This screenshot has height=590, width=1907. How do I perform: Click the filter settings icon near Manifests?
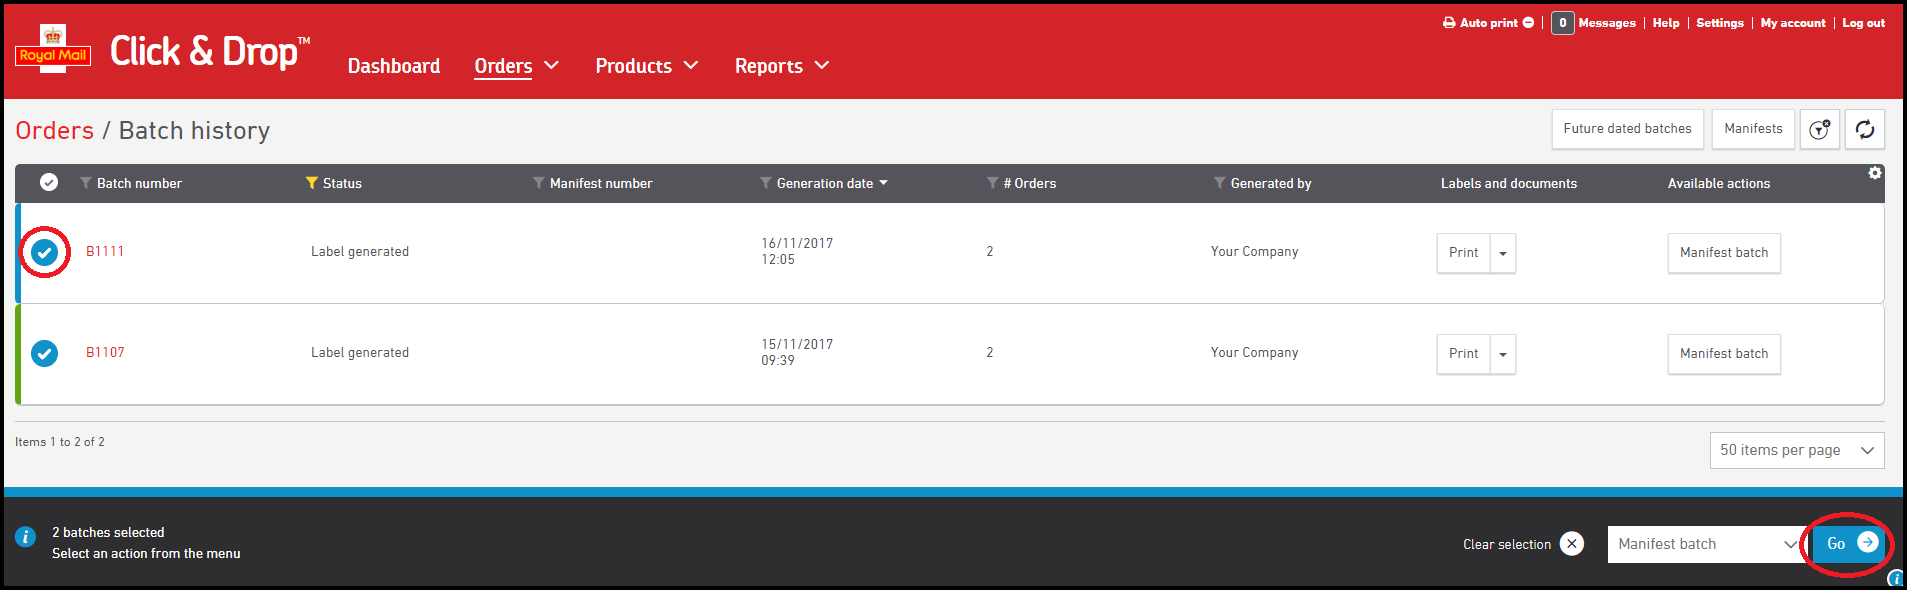[x=1819, y=129]
